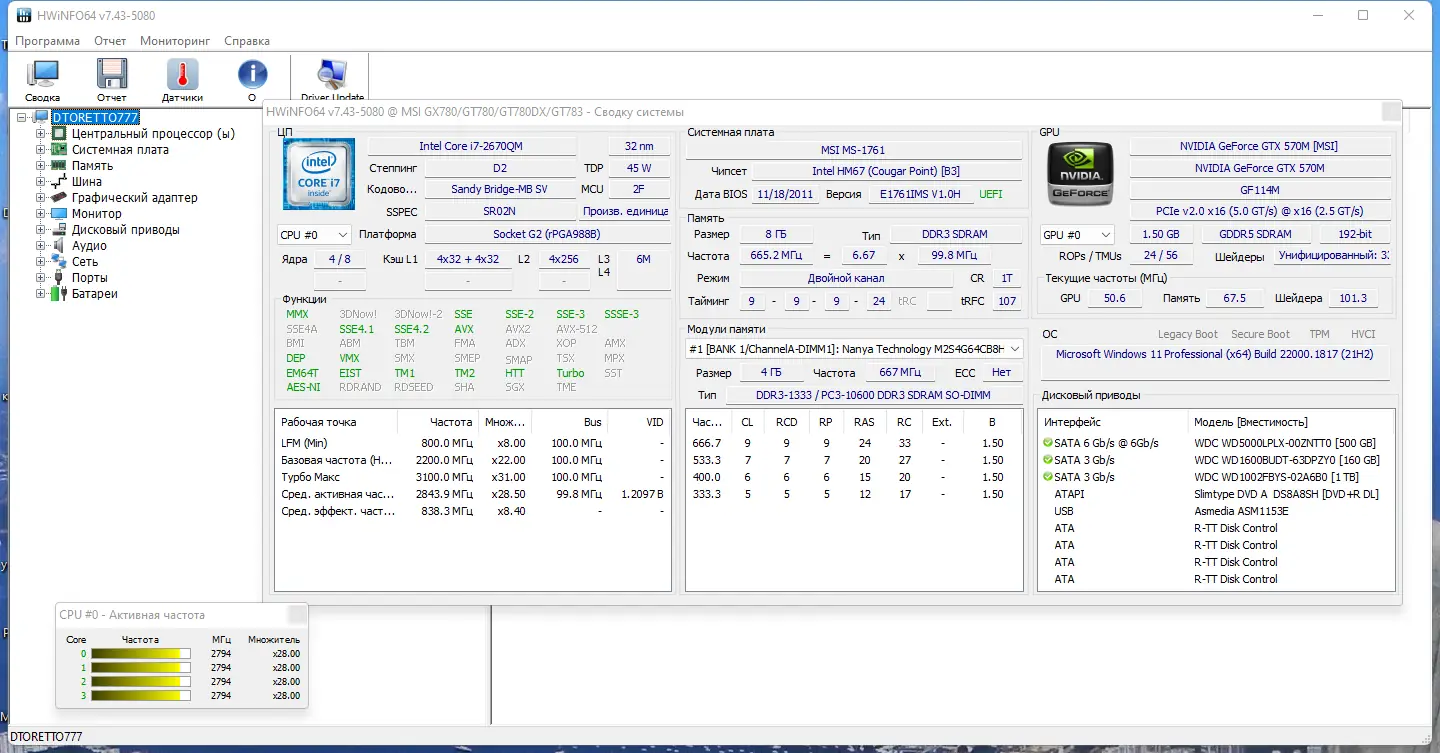
Task: Click the battery icon beside Батареи
Action: tap(60, 294)
